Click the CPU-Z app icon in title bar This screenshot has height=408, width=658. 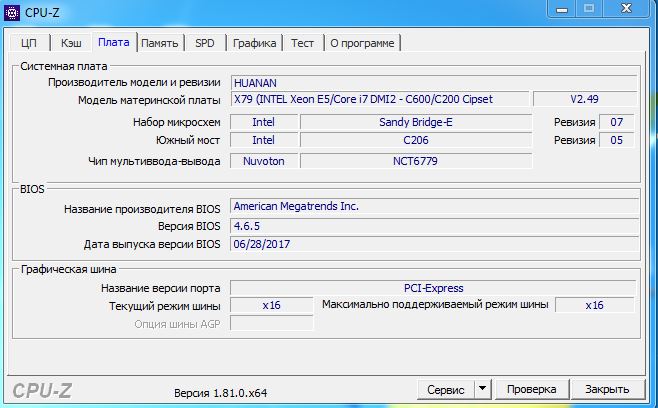click(x=11, y=13)
